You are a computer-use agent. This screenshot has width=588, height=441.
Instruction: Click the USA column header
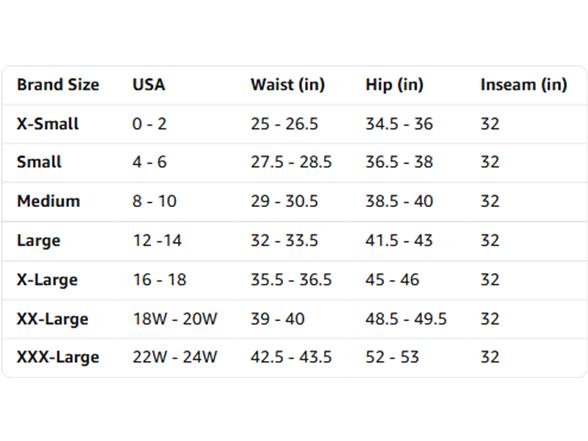(x=149, y=85)
